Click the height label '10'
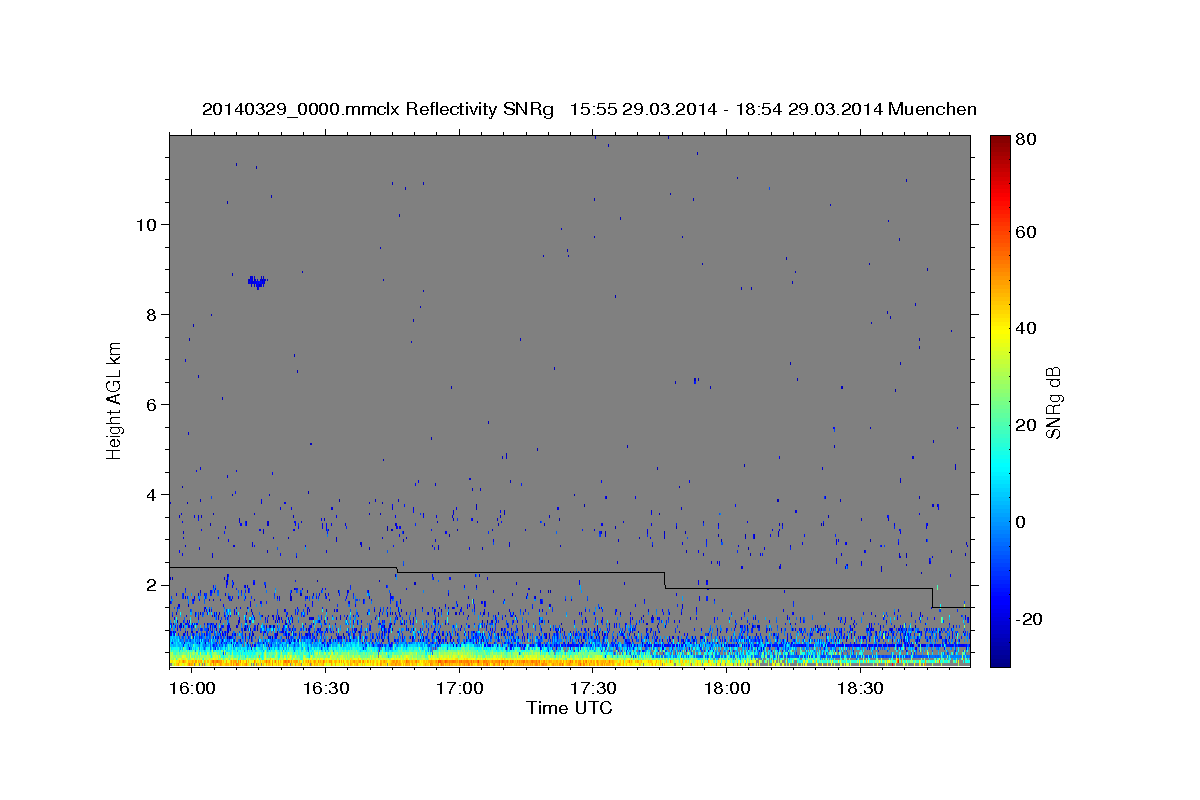 click(148, 224)
